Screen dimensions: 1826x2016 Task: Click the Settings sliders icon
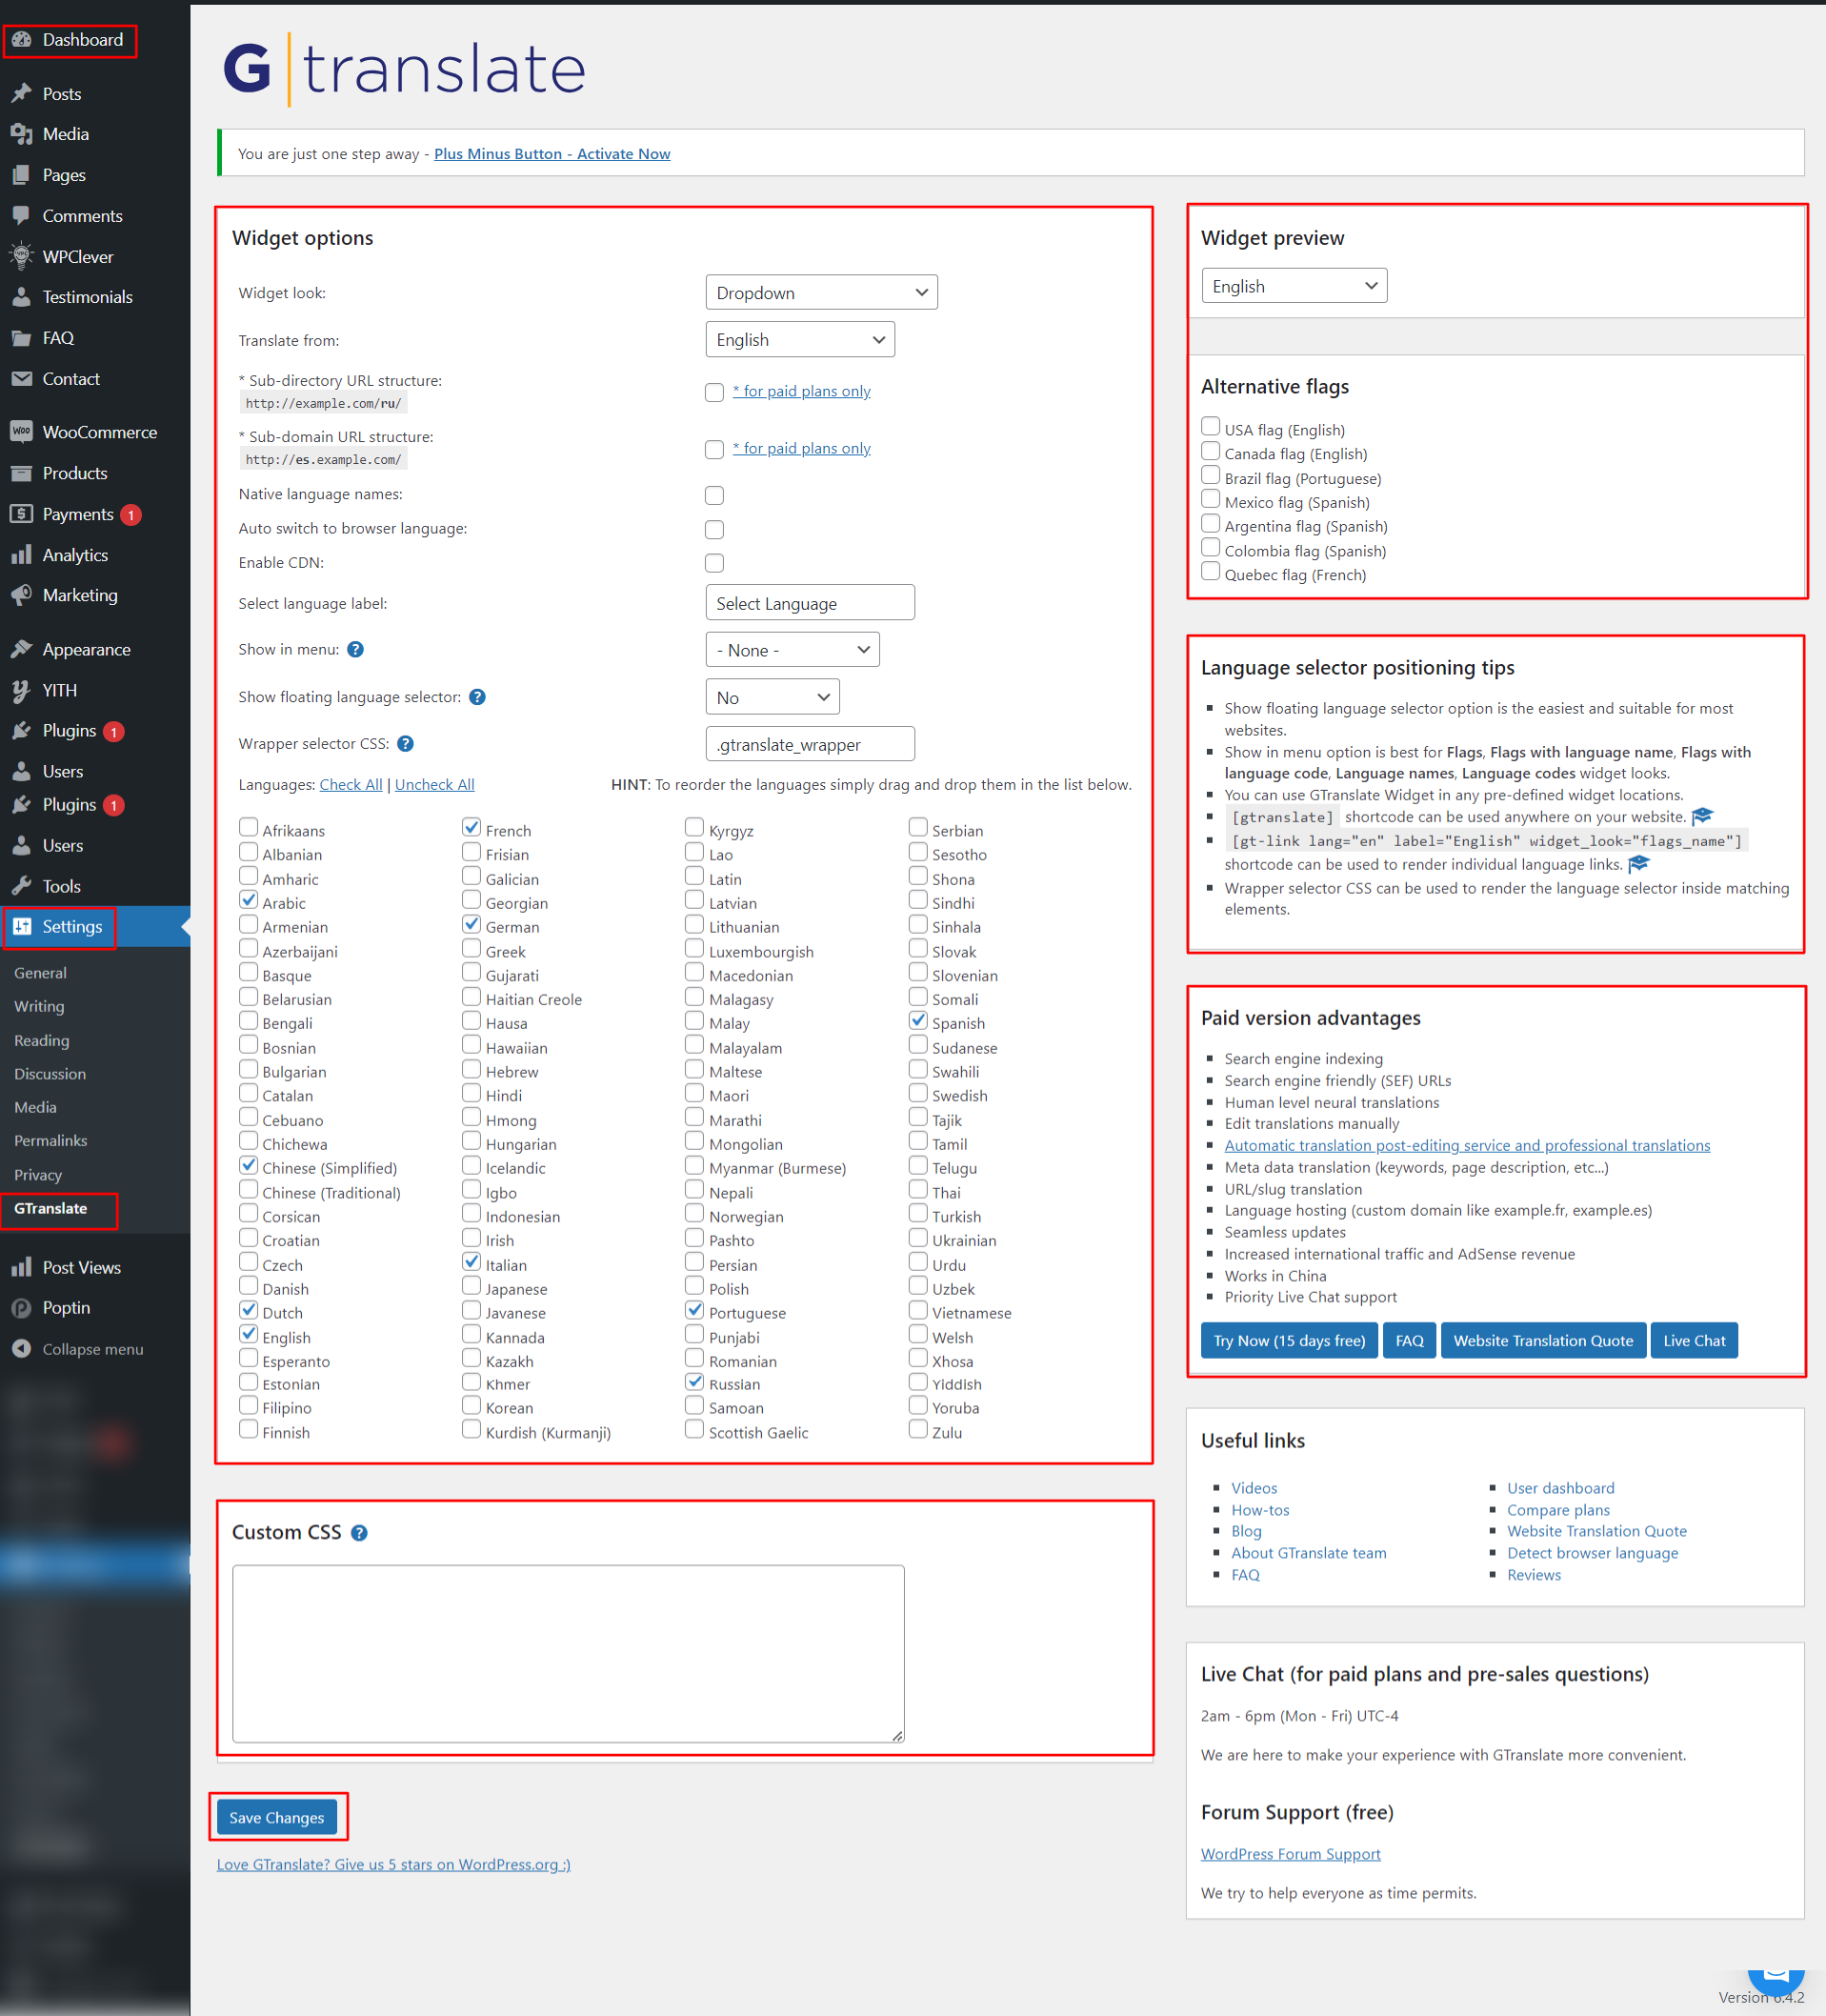(x=22, y=927)
